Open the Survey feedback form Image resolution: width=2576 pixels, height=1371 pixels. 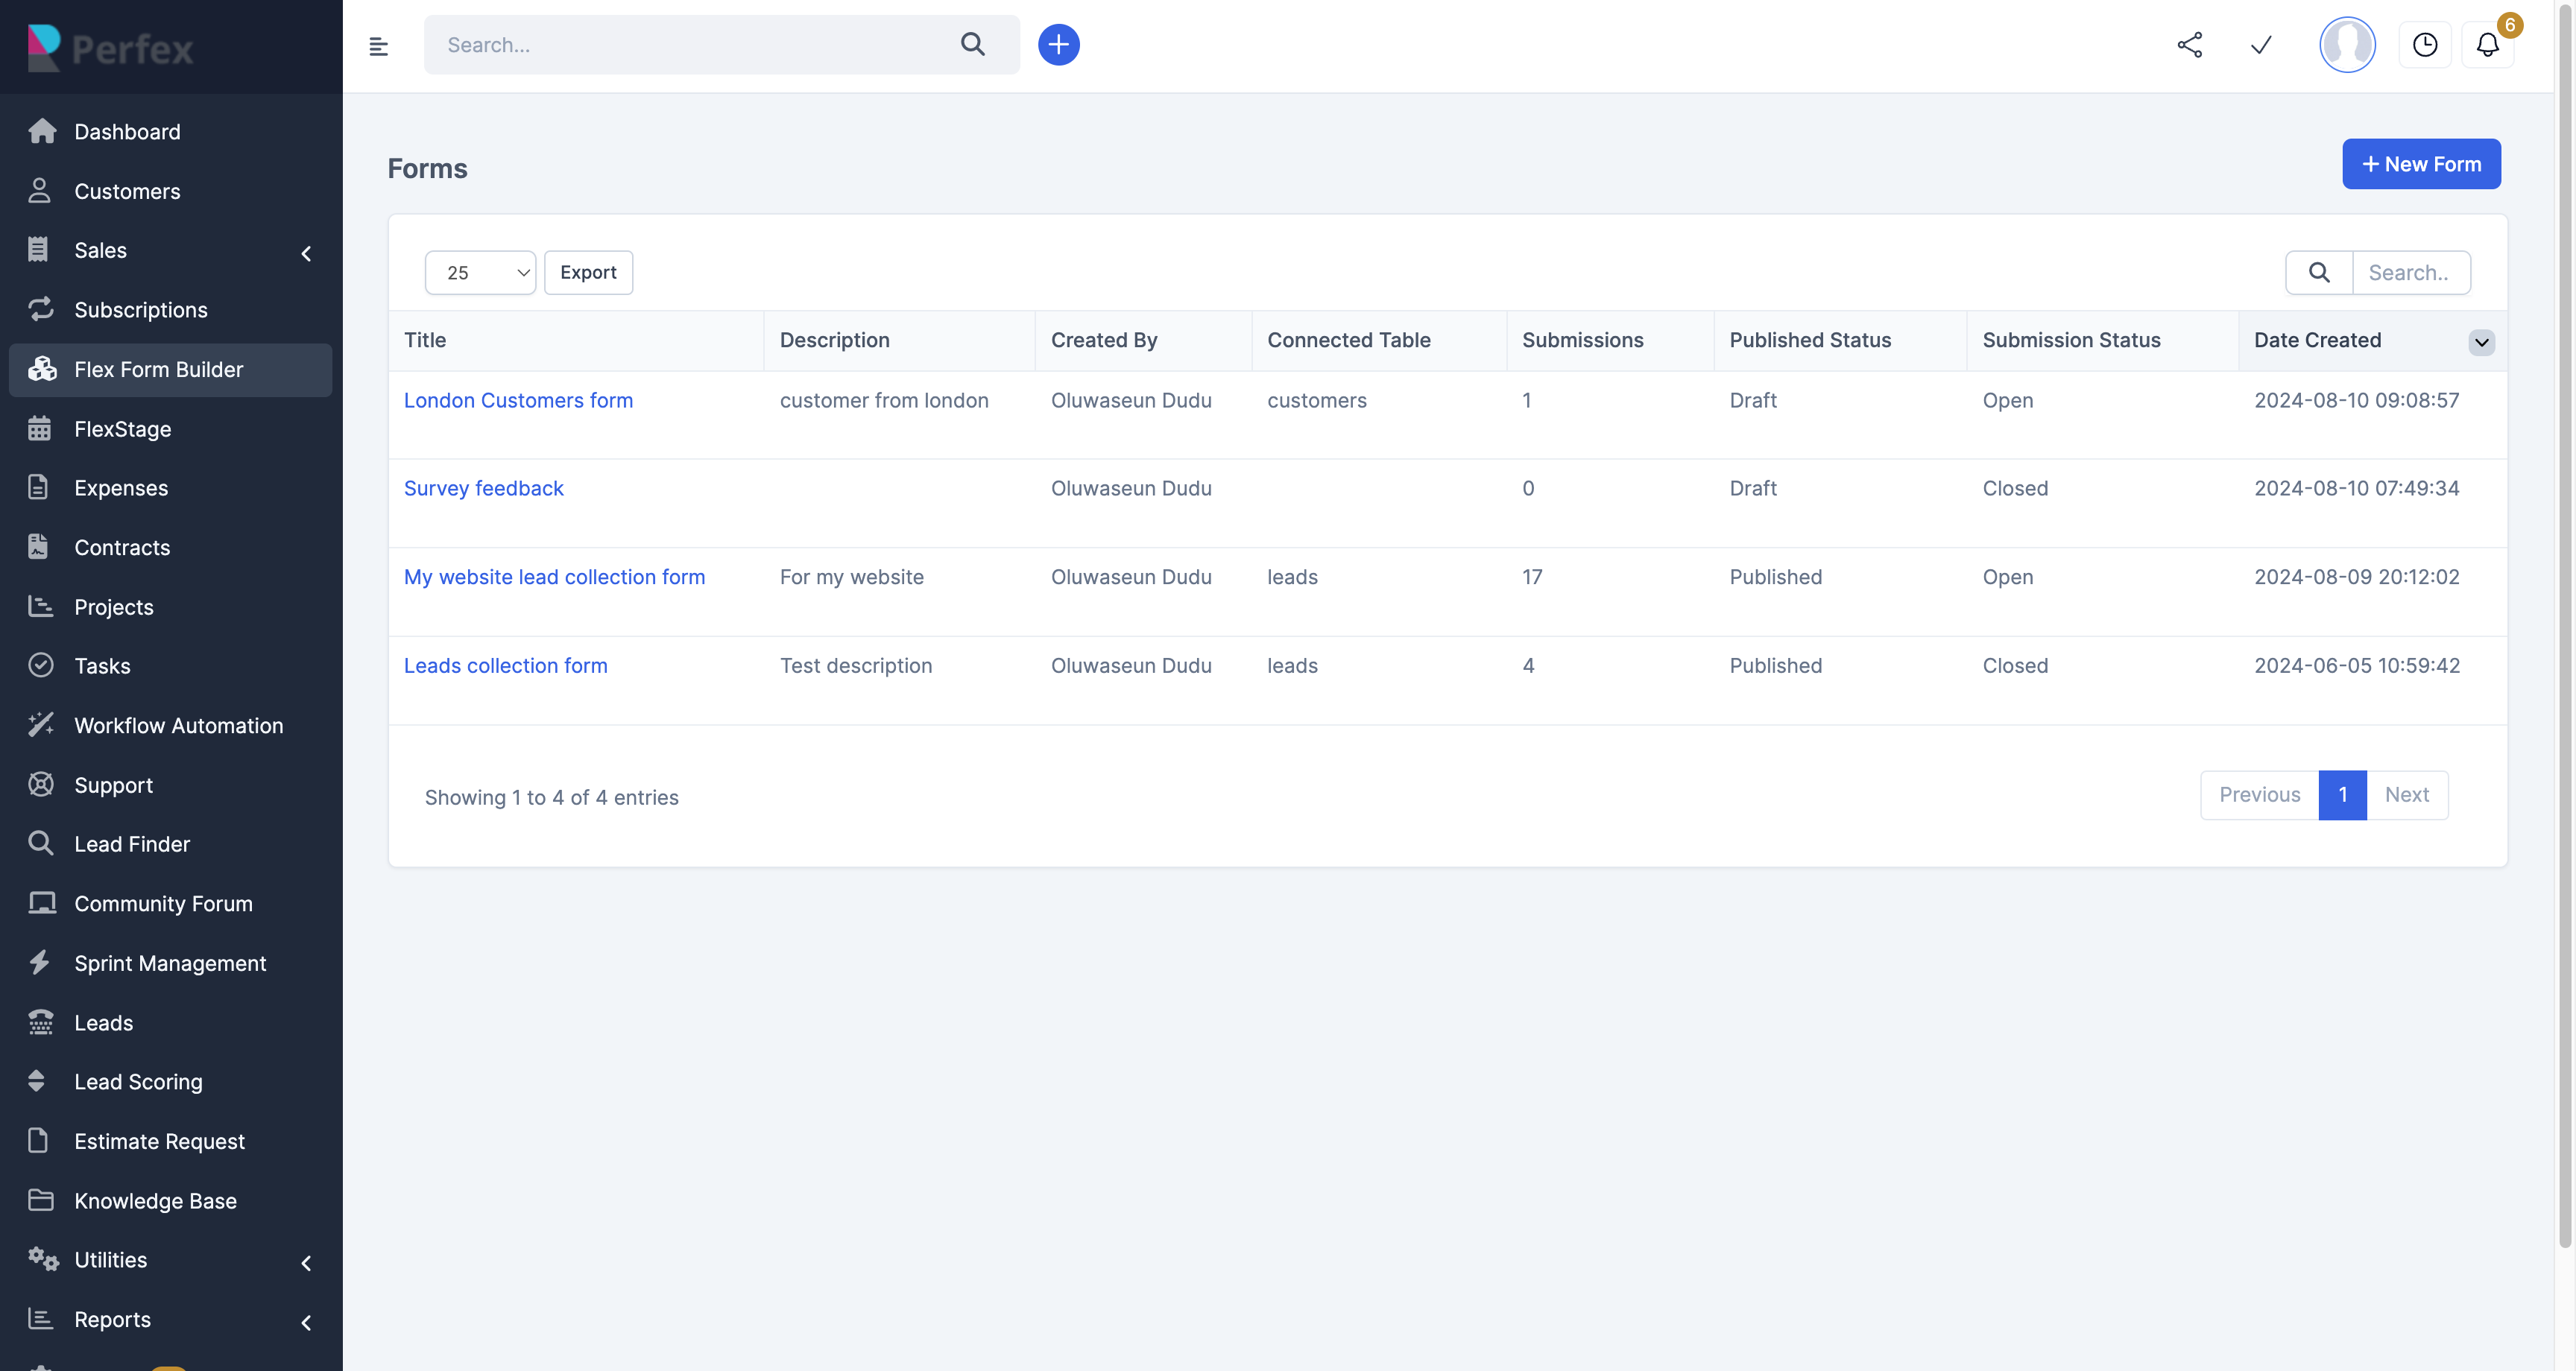point(483,488)
